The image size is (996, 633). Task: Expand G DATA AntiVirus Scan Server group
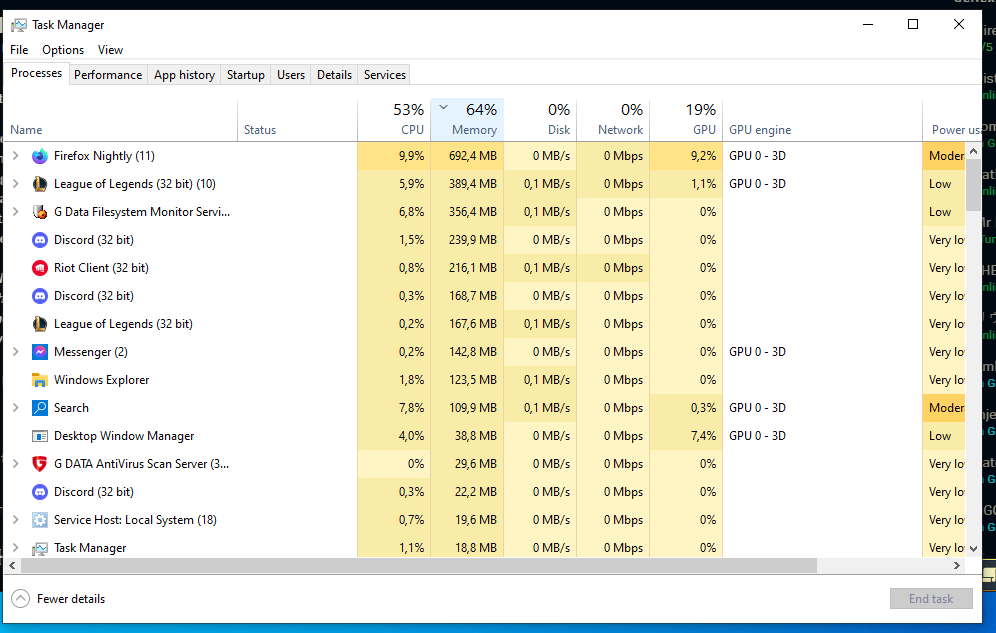(x=15, y=463)
